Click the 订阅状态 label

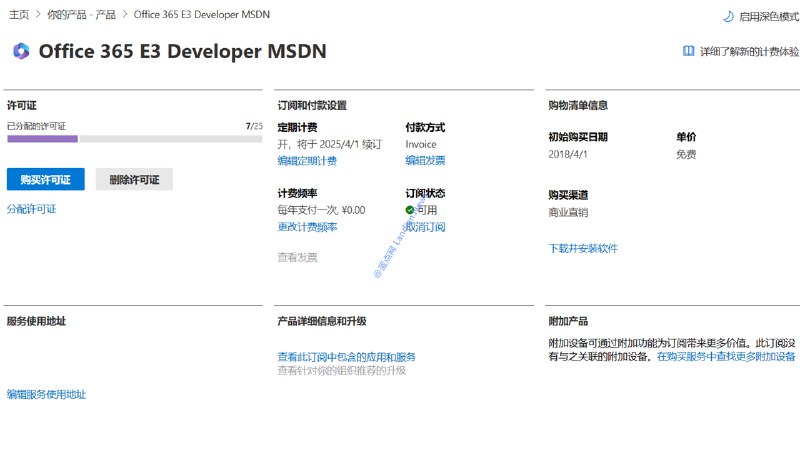pos(426,193)
